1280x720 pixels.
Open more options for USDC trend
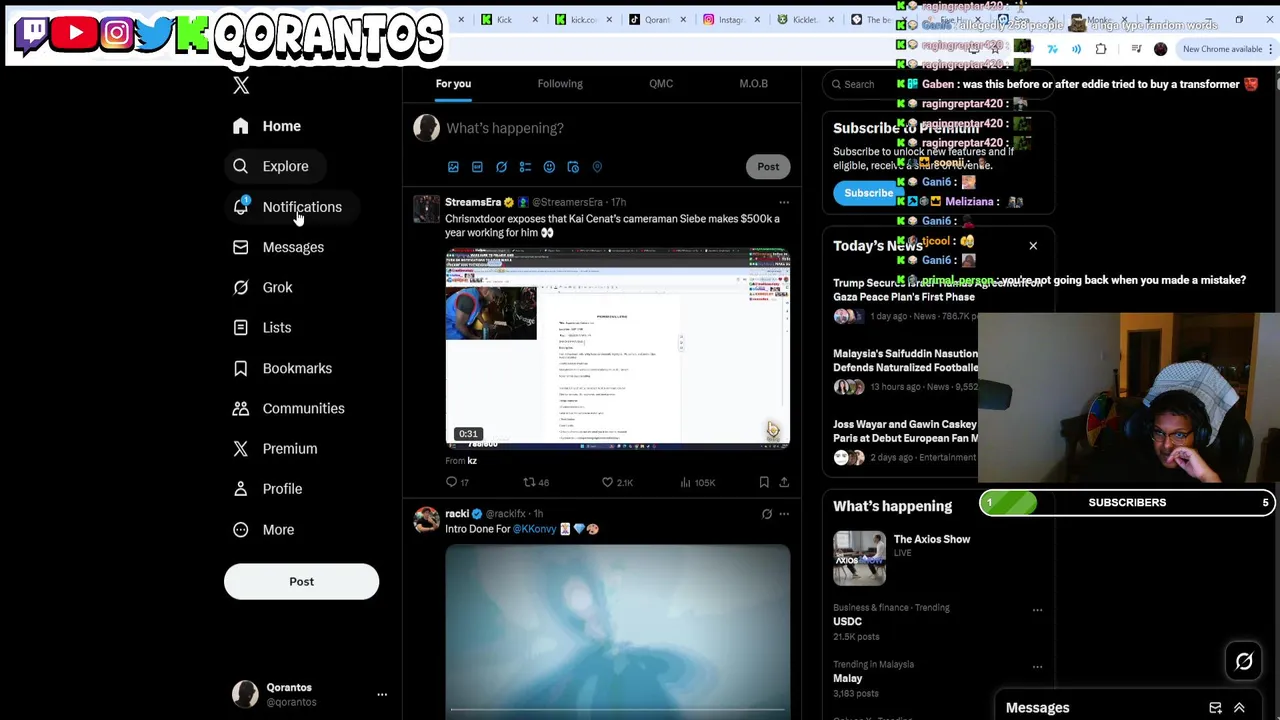(1037, 609)
